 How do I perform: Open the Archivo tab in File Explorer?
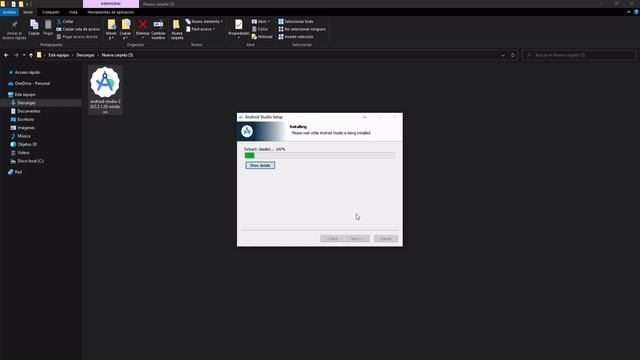[9, 12]
